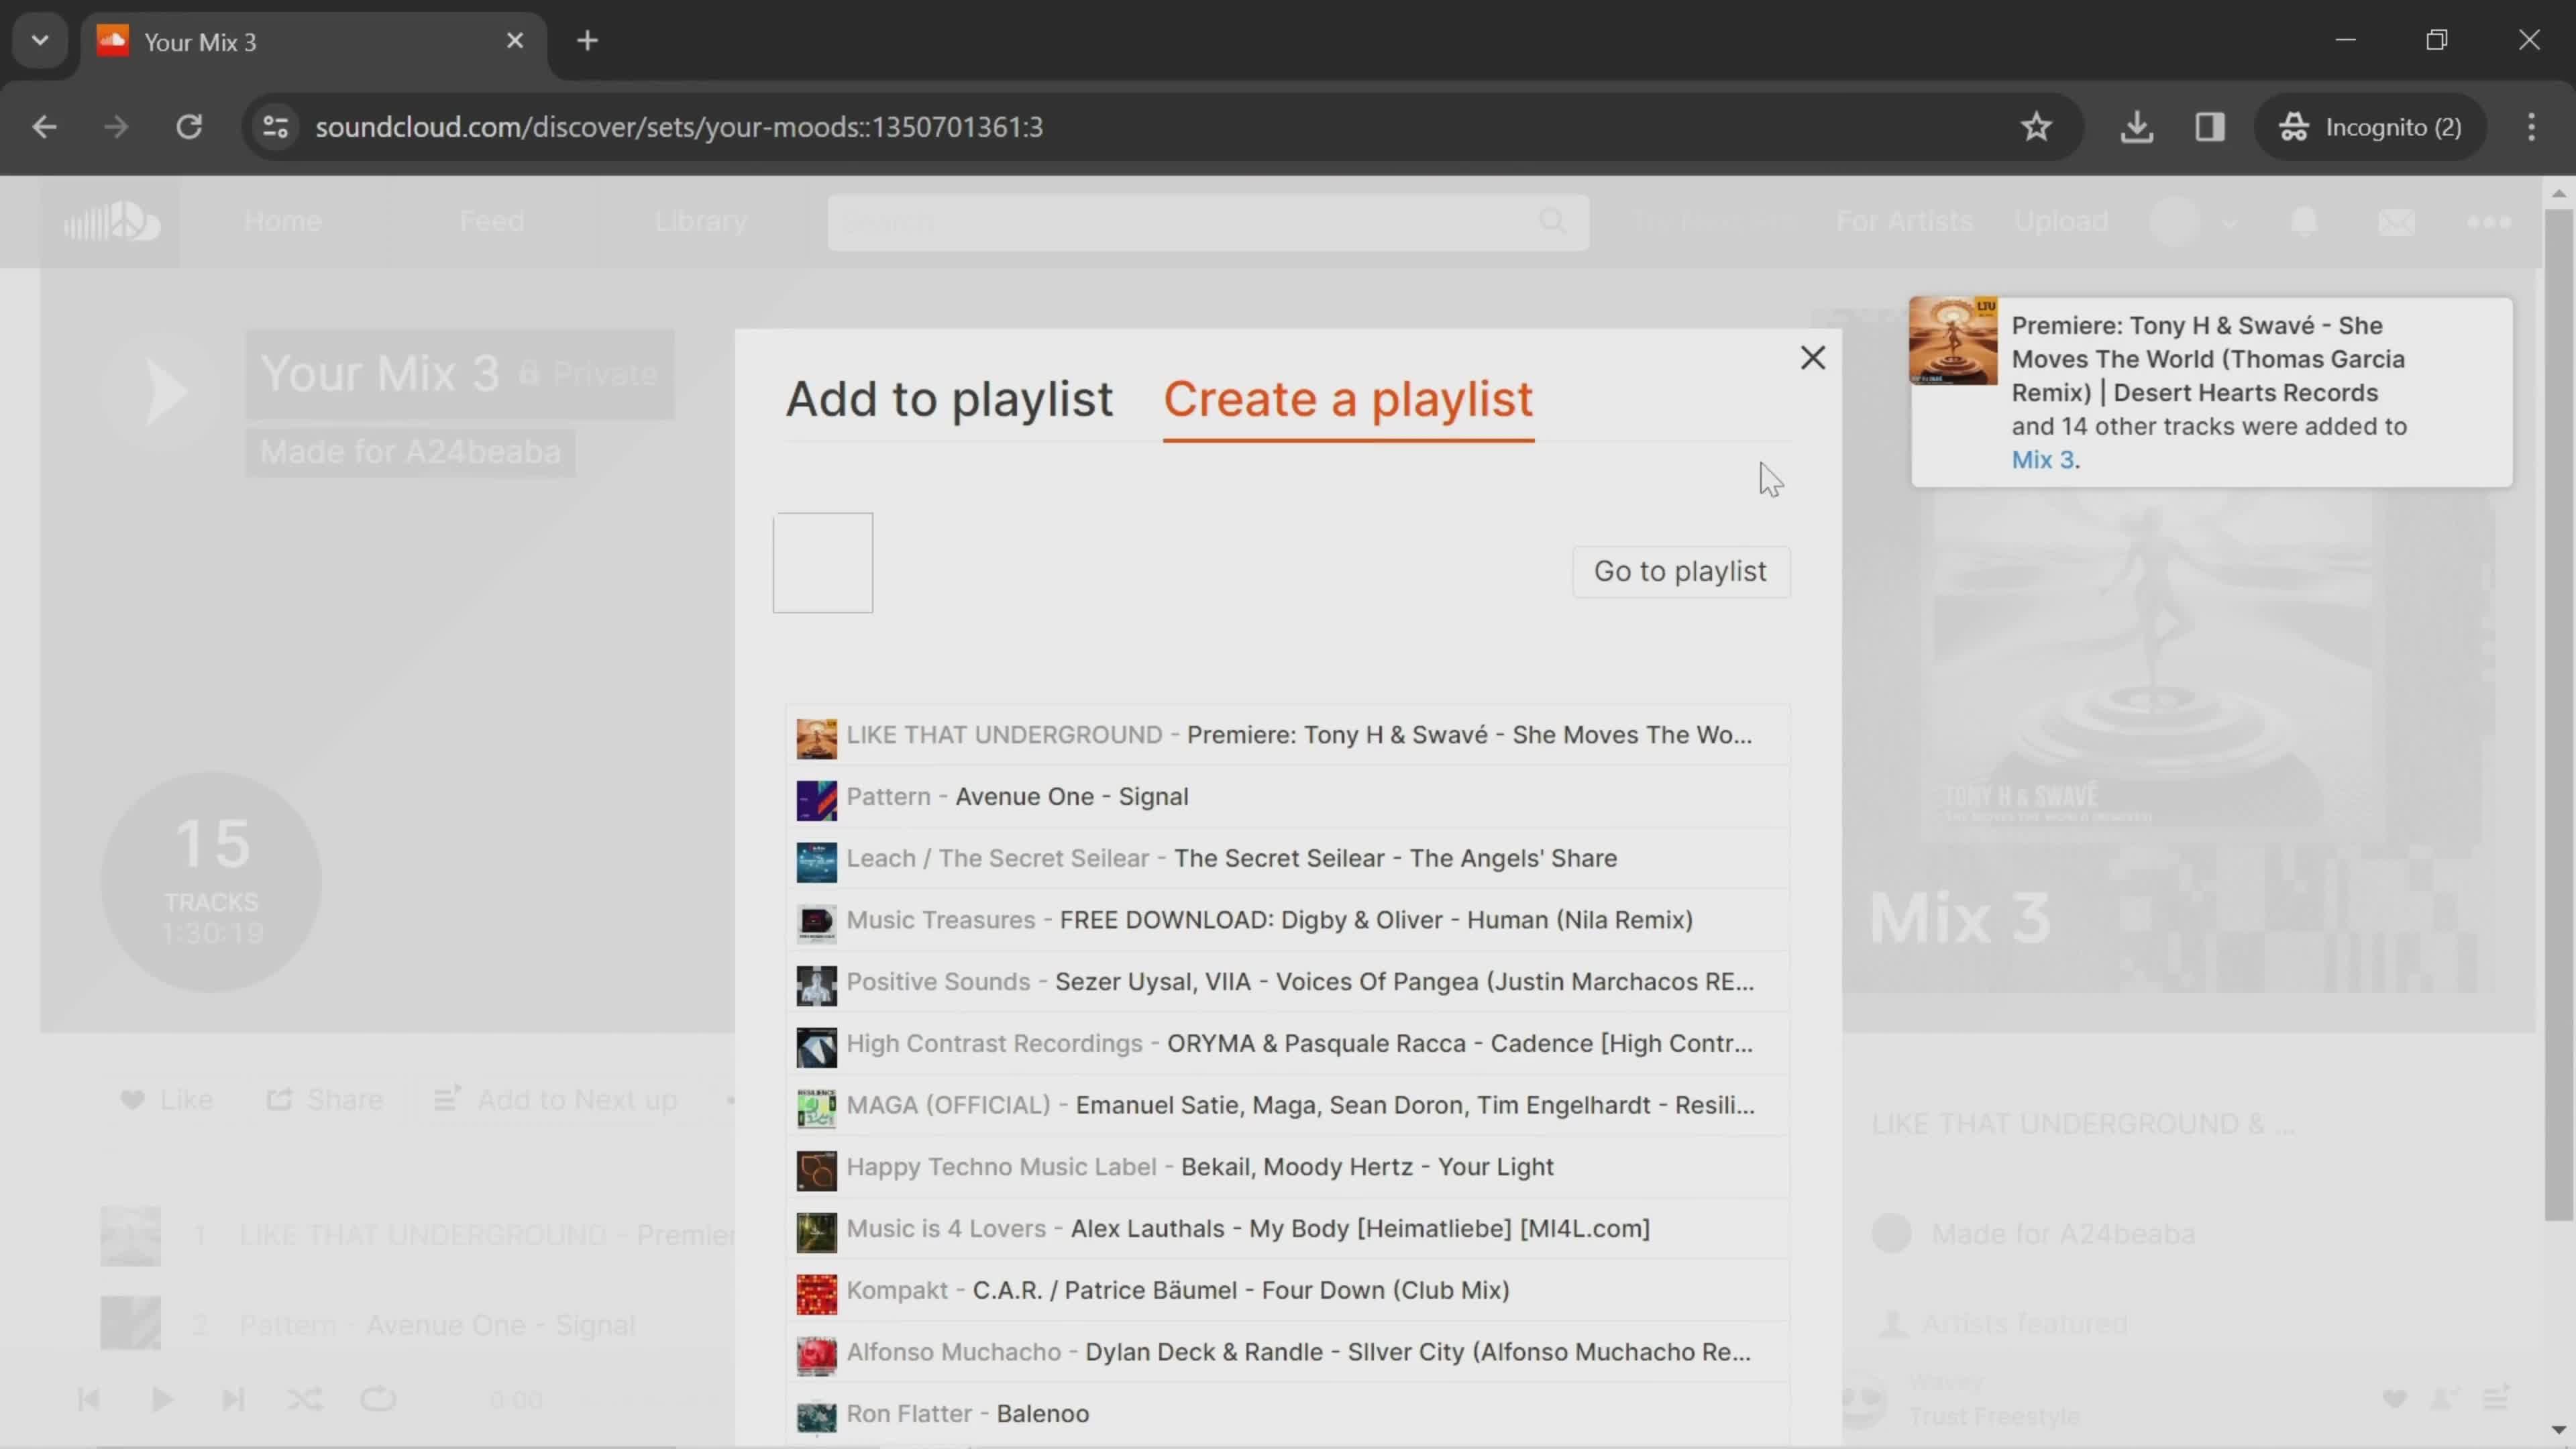Open the Library menu item
Viewport: 2576px width, 1449px height.
coord(700,221)
